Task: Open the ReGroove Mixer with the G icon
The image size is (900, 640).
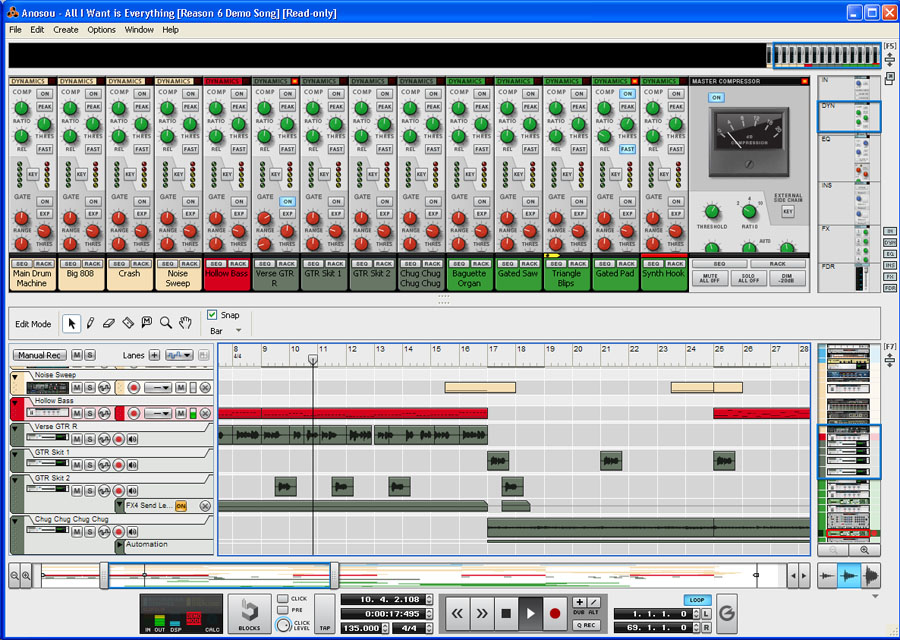Action: point(727,614)
